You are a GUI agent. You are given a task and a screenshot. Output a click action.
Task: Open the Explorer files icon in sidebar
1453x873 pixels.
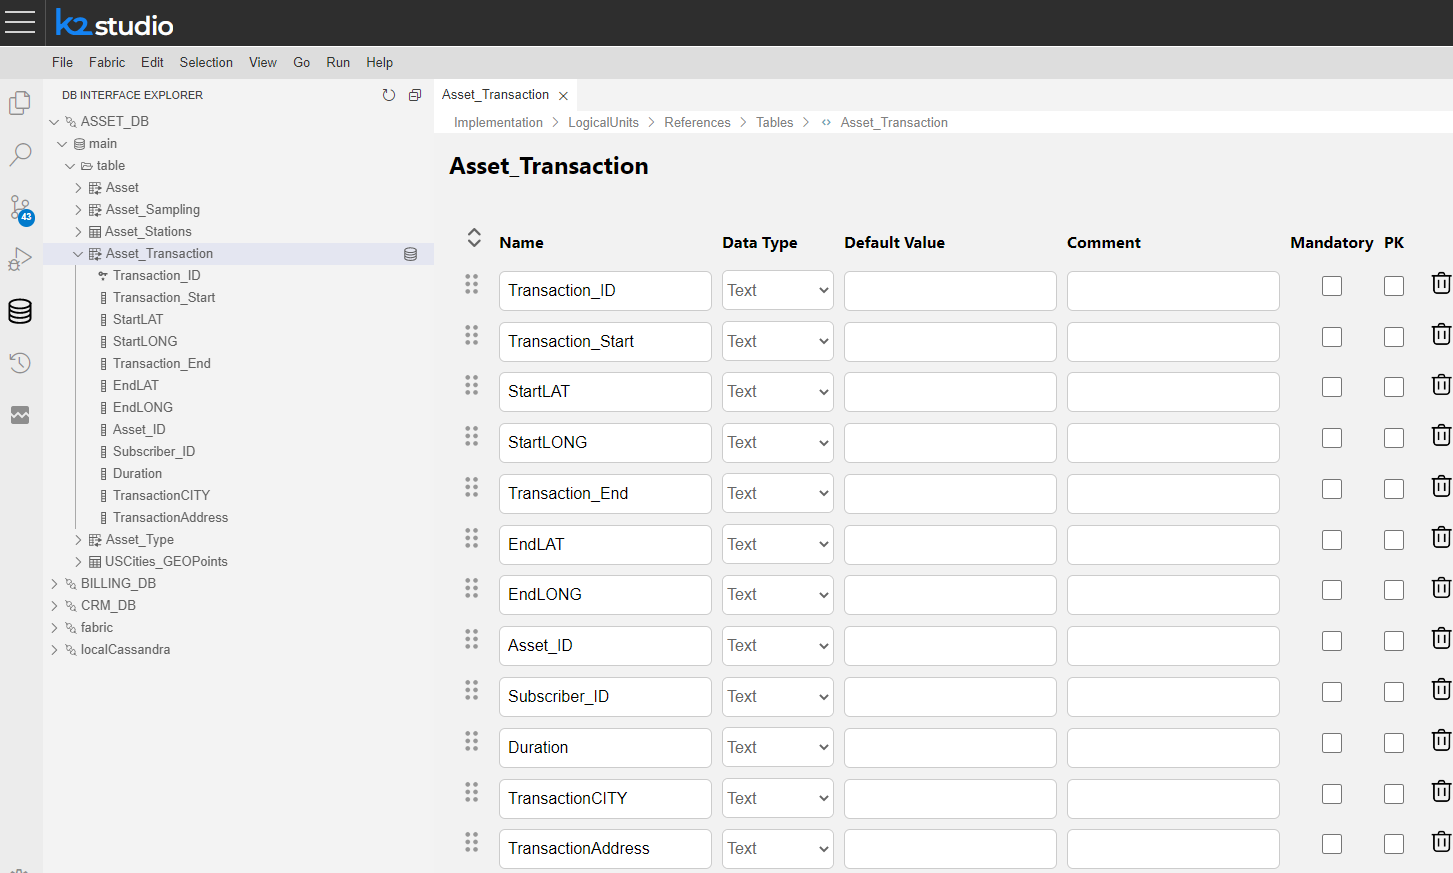(x=20, y=103)
